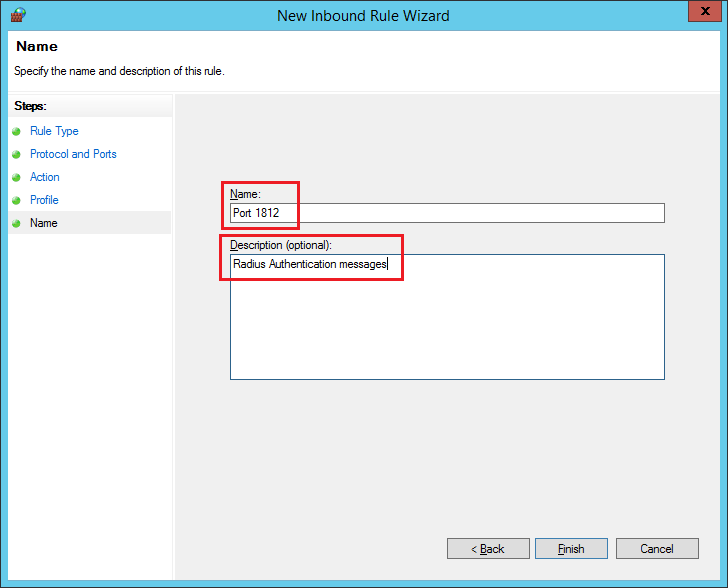
Task: Click the green dot next to Action
Action: point(17,177)
